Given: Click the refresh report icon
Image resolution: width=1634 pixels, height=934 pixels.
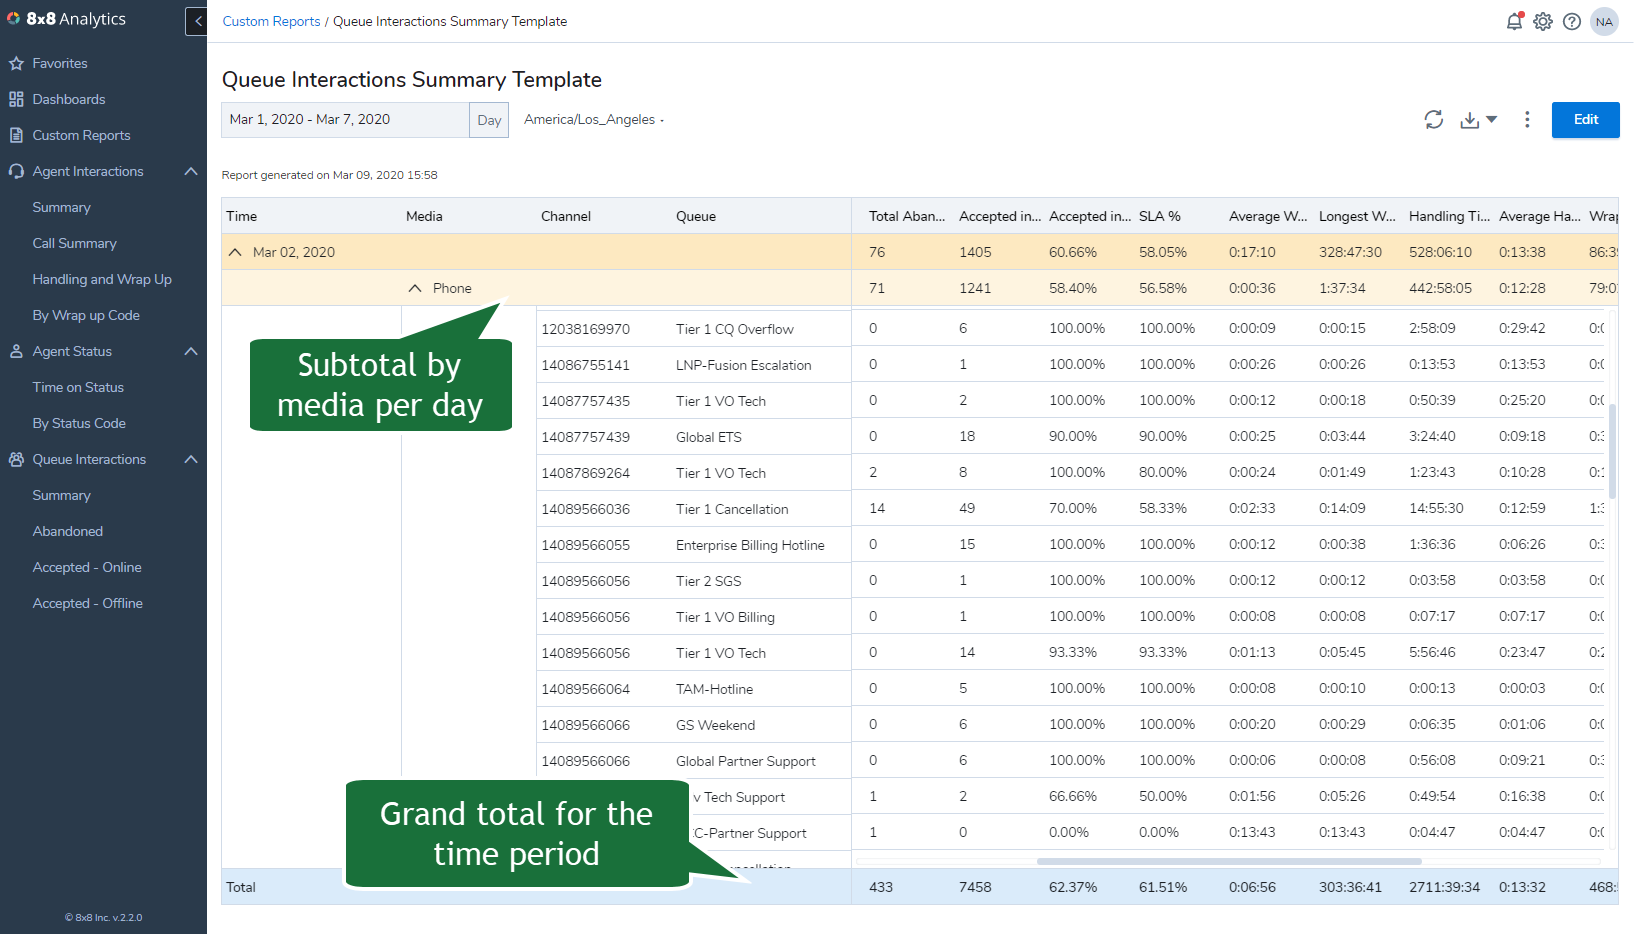Looking at the screenshot, I should click(x=1434, y=120).
